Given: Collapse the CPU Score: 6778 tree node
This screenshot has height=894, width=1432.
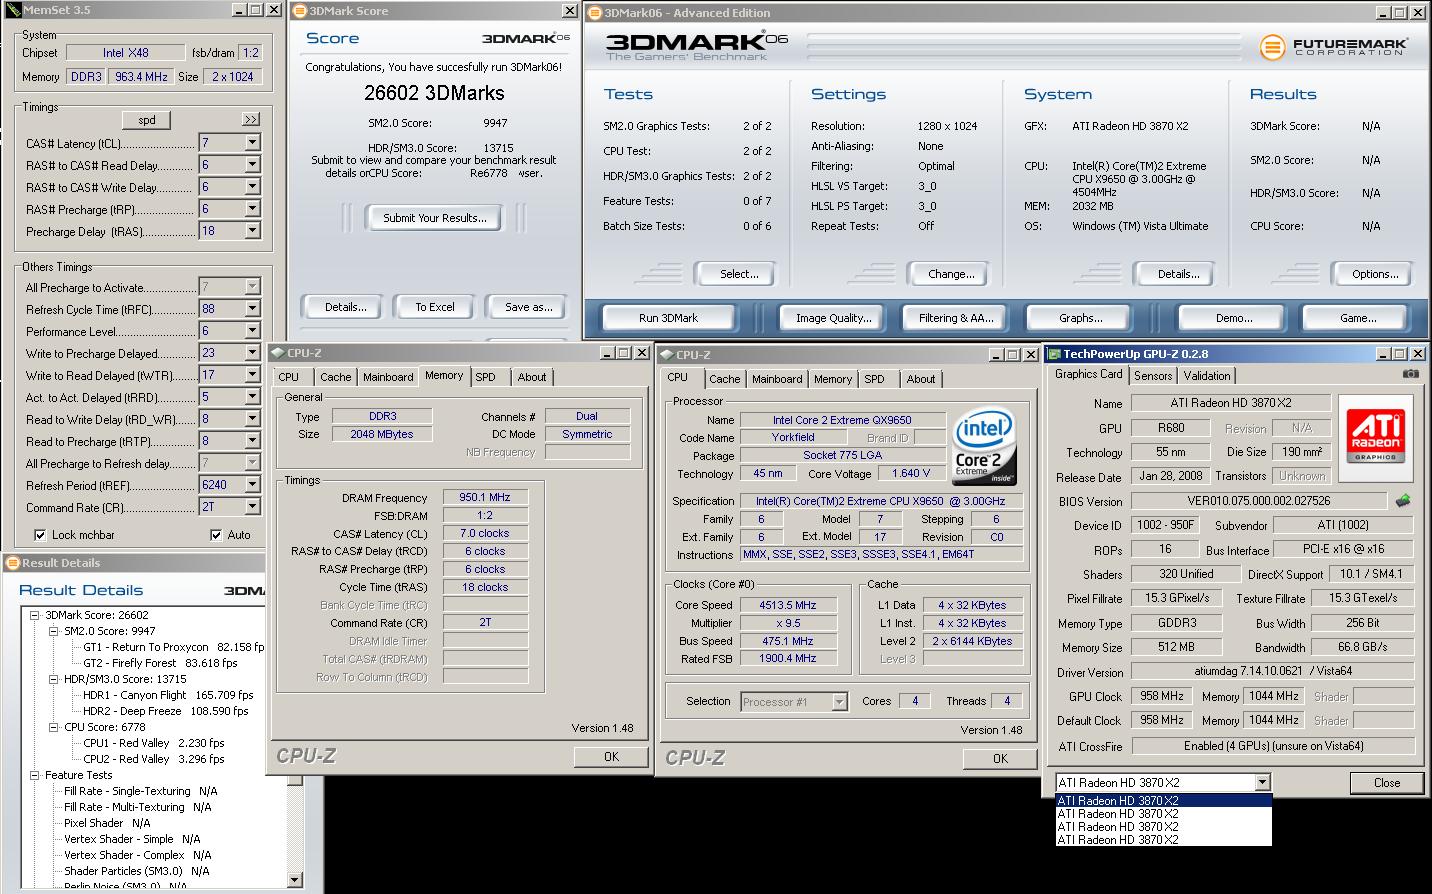Looking at the screenshot, I should click(54, 727).
